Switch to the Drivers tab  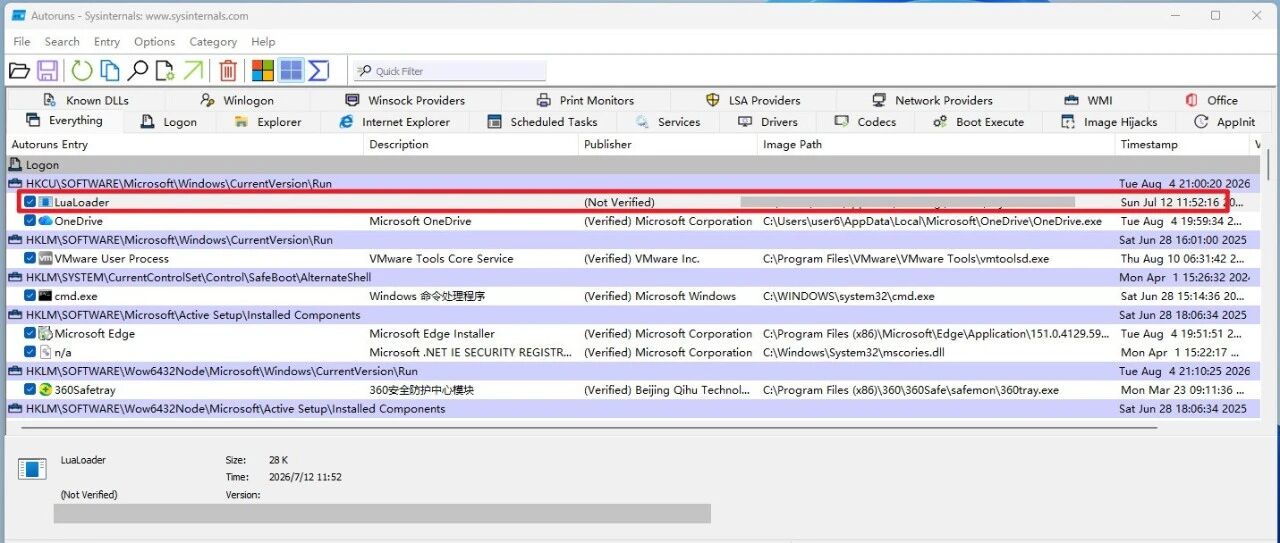[768, 122]
